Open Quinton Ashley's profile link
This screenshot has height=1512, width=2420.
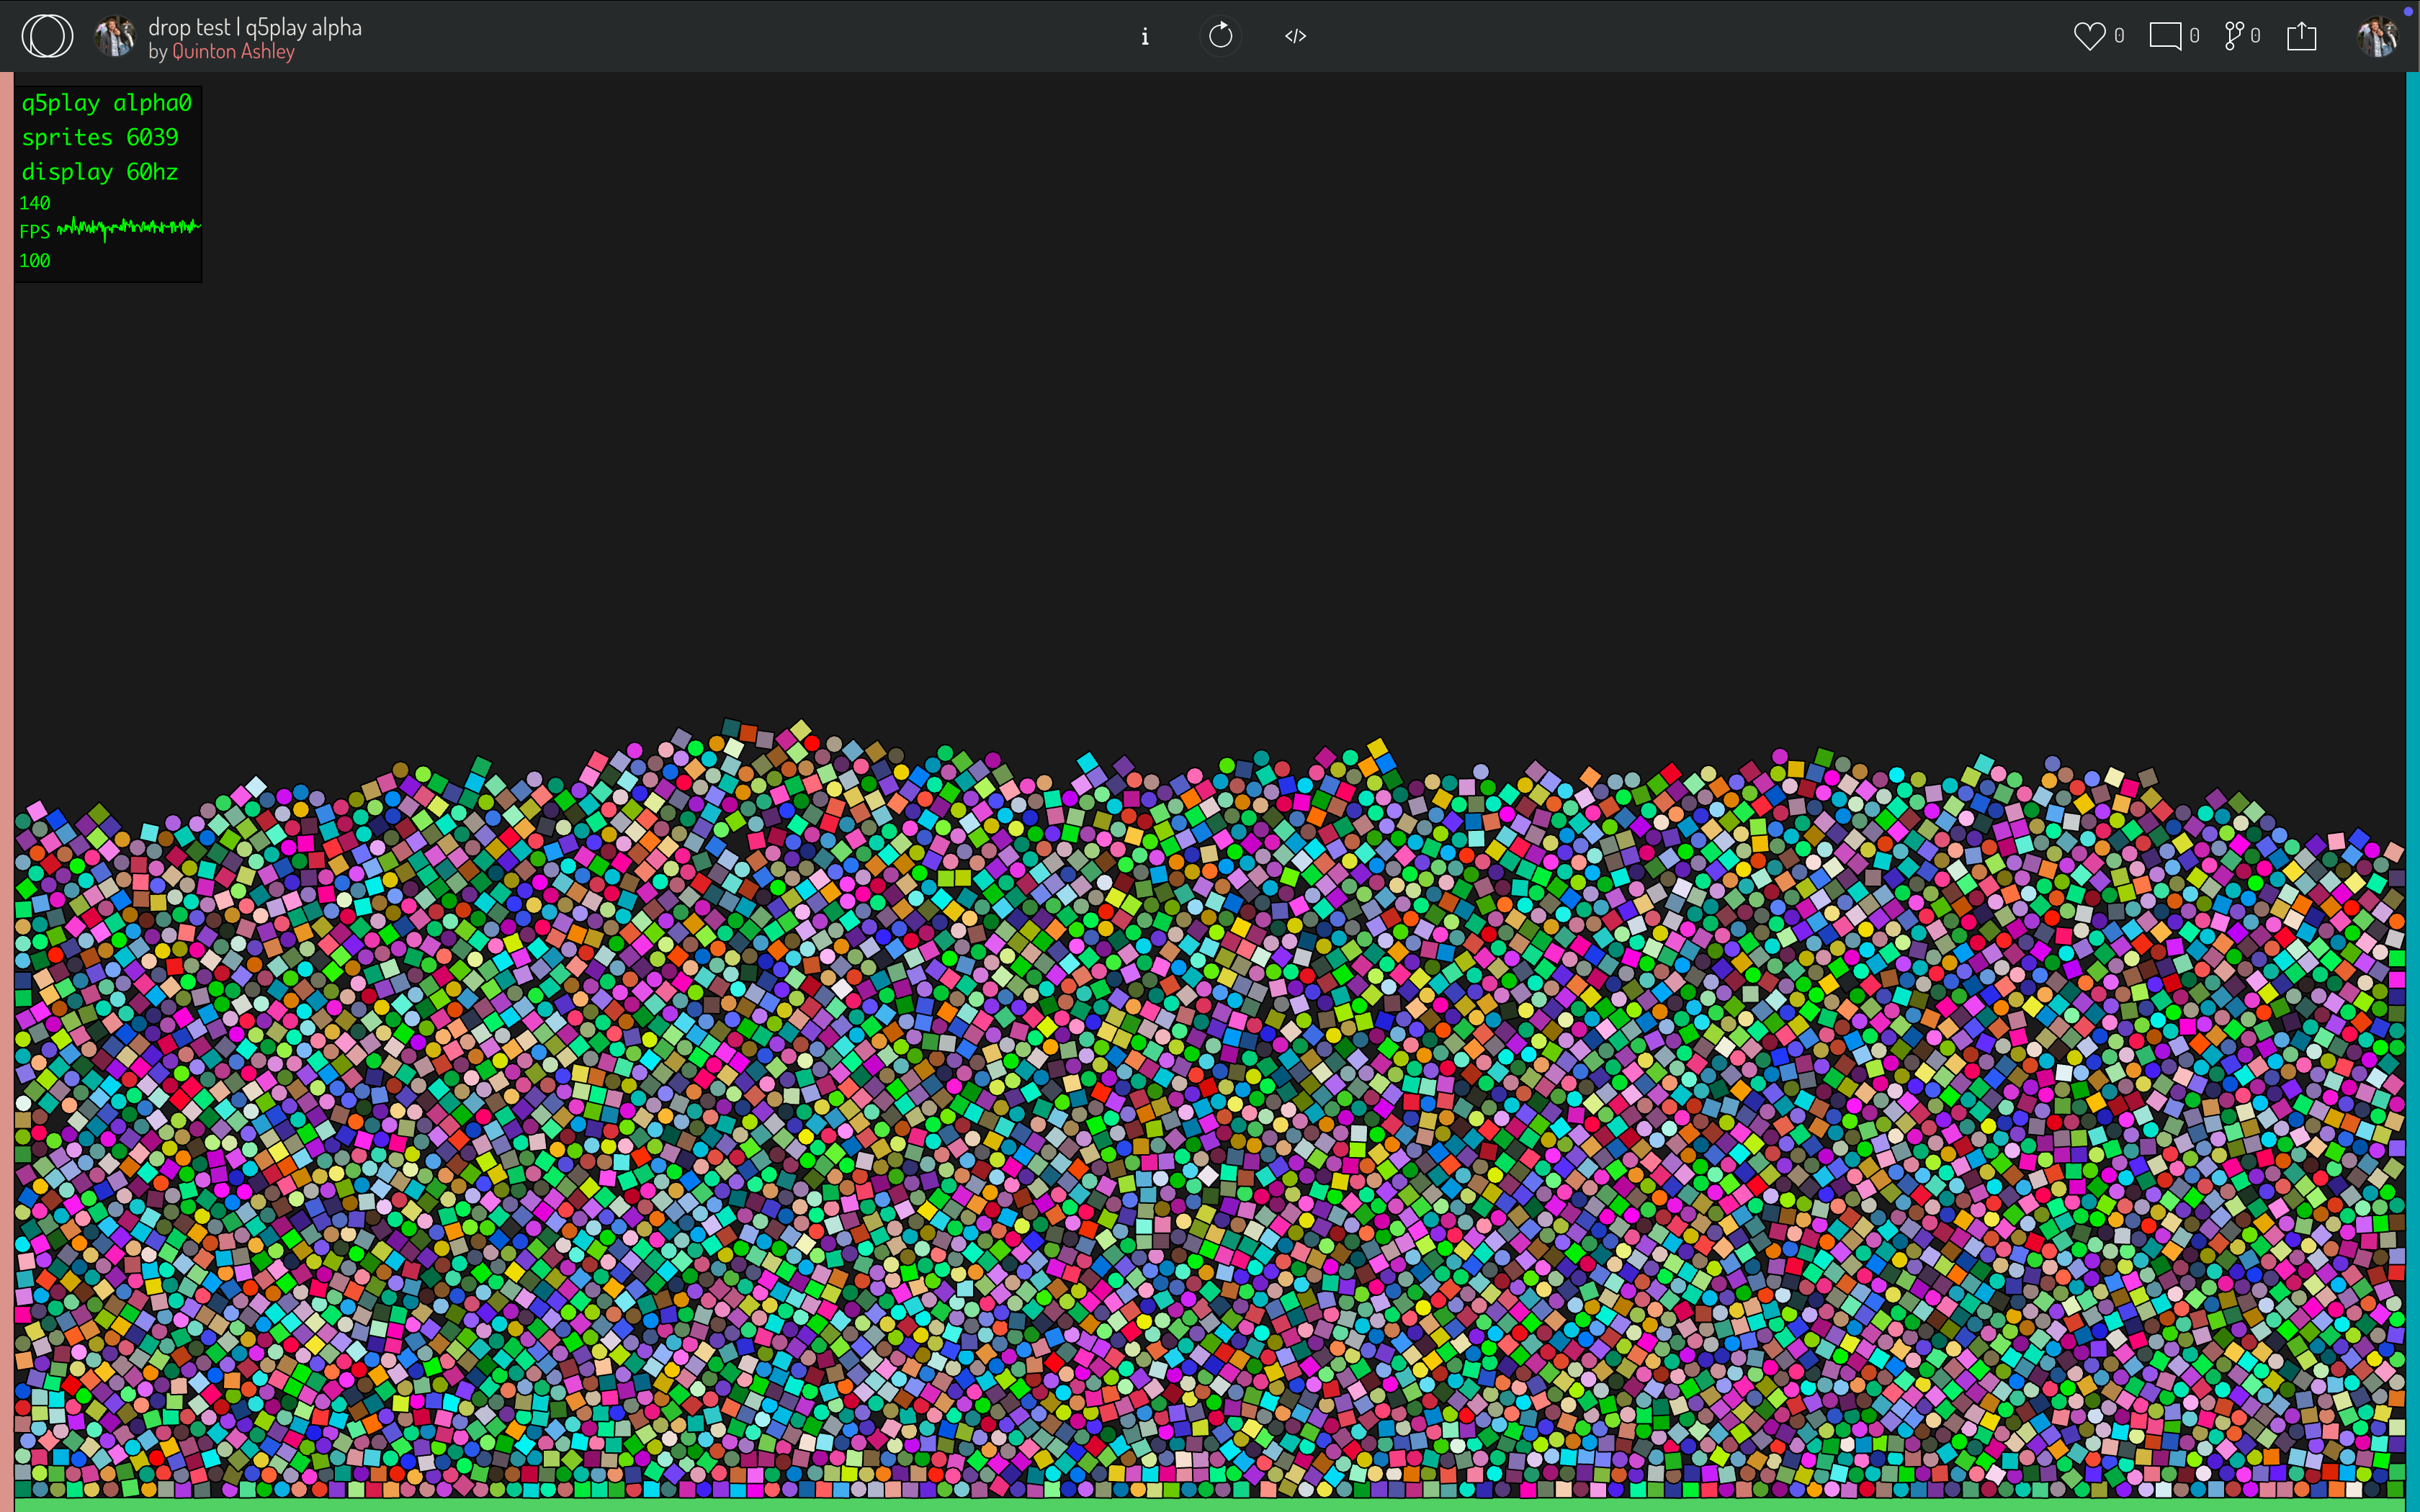pyautogui.click(x=233, y=52)
